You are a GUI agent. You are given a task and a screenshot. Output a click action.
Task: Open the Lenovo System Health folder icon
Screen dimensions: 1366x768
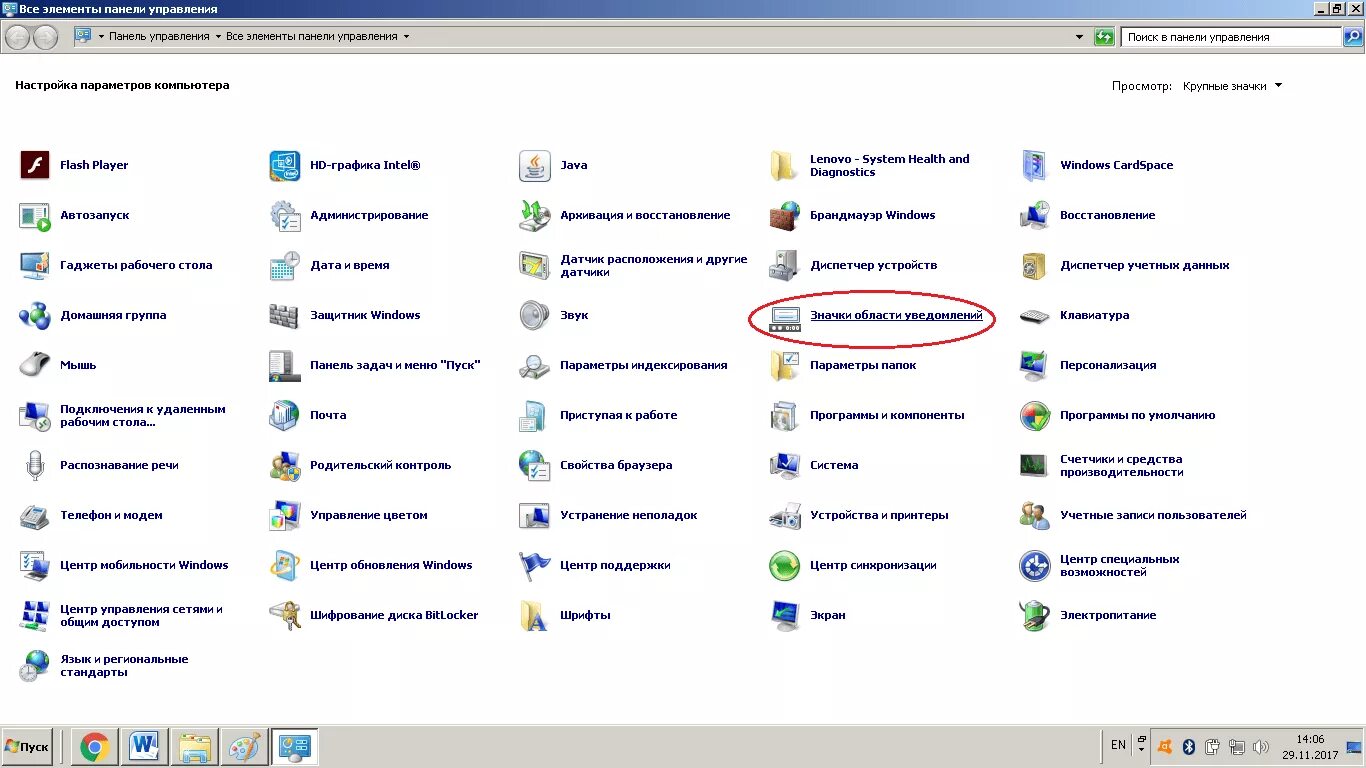click(785, 165)
